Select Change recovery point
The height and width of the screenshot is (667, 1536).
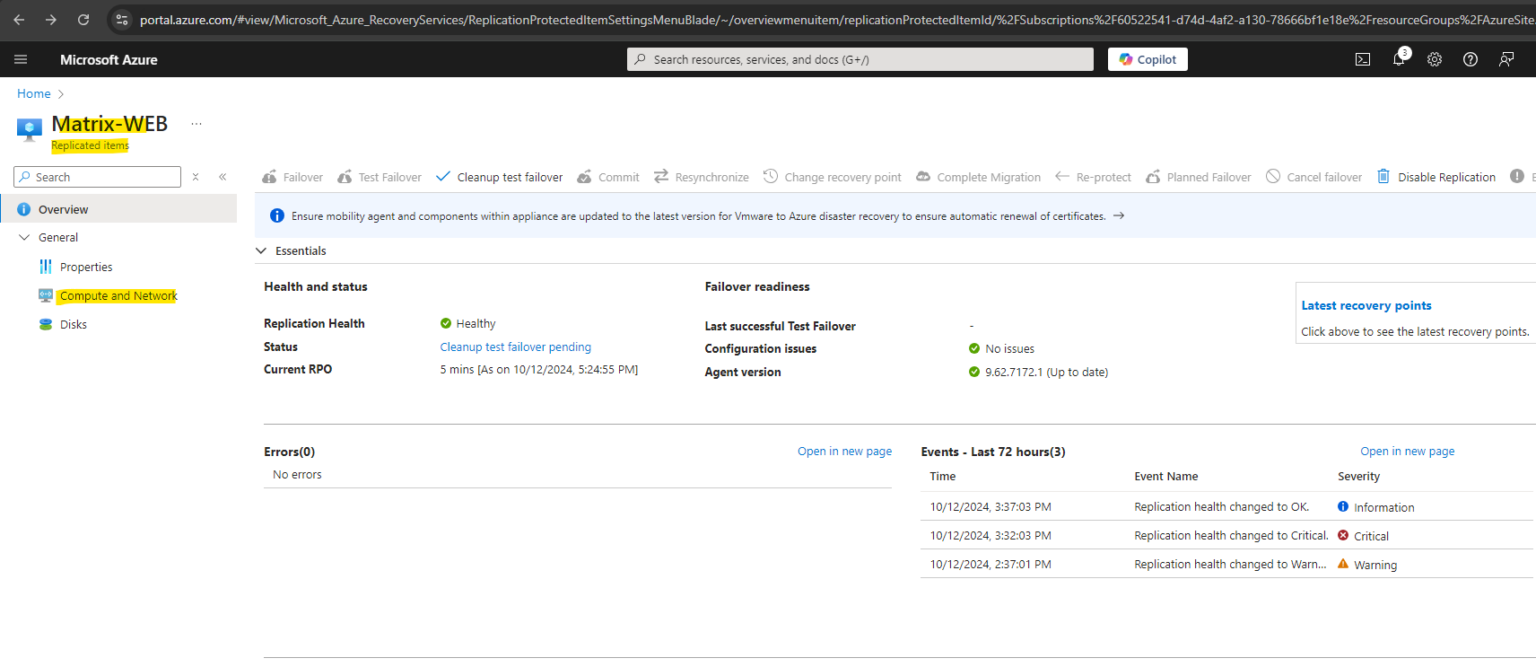click(x=832, y=176)
